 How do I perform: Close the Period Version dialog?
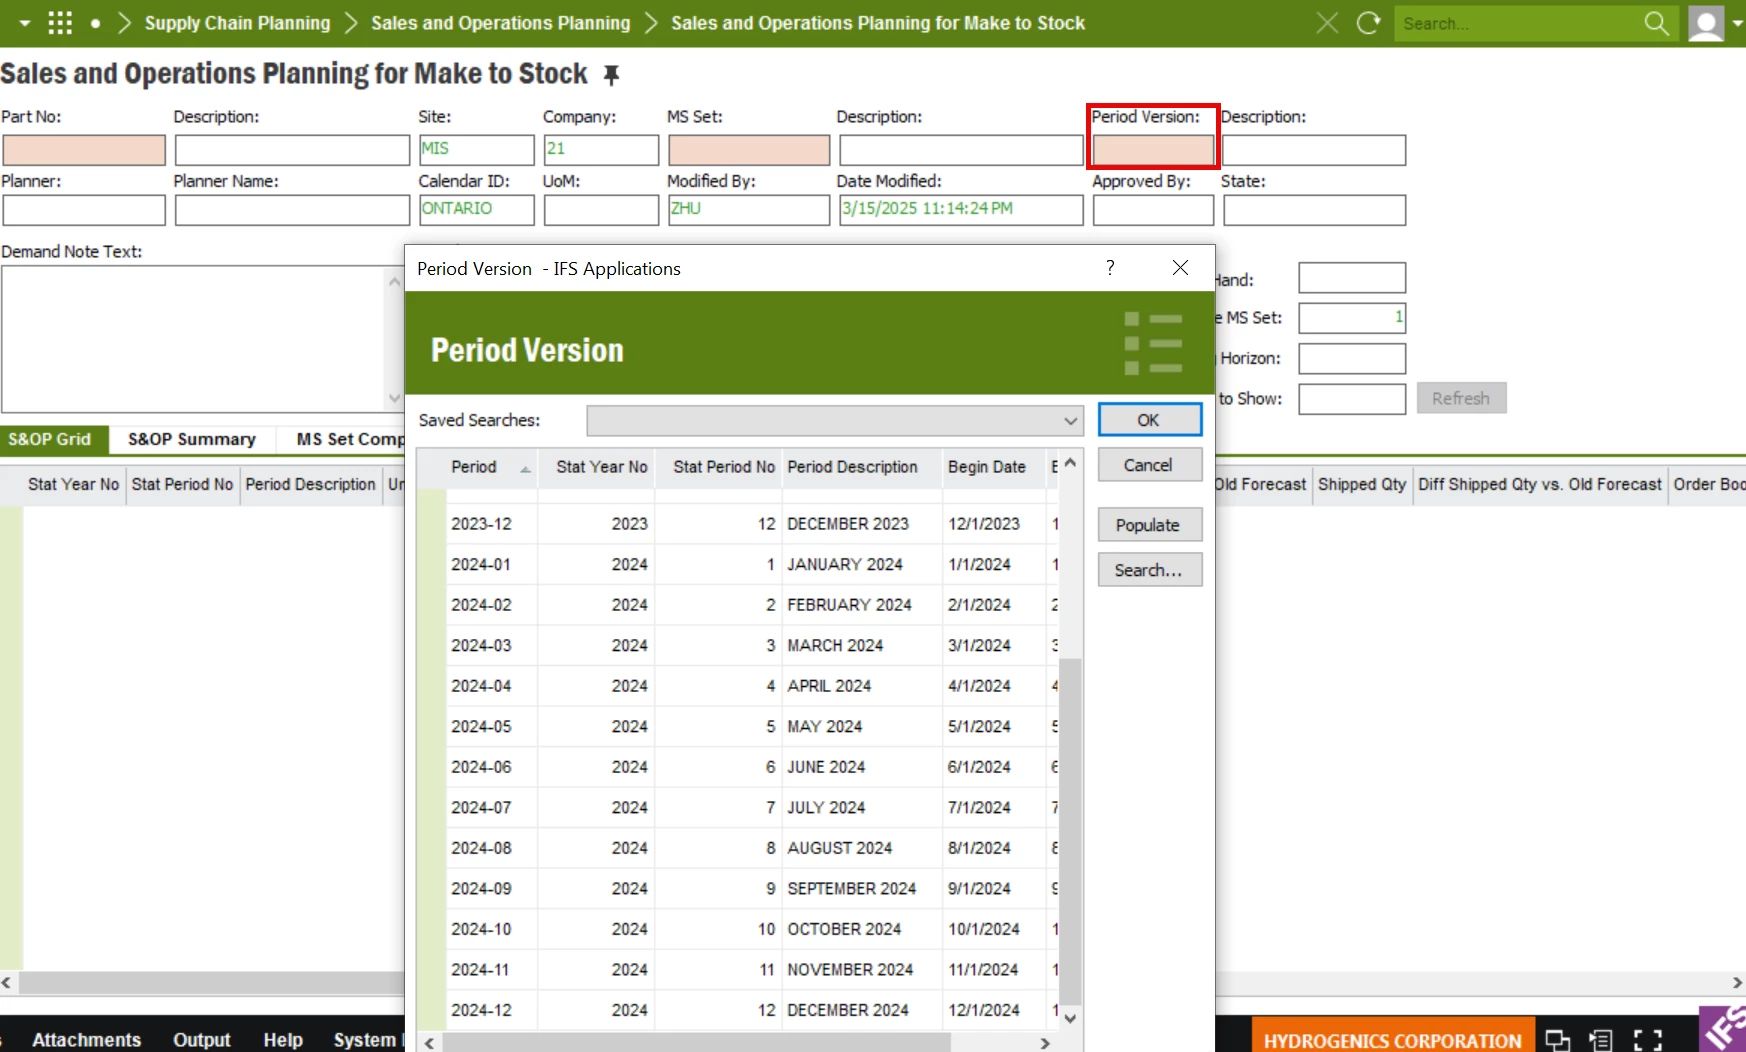(x=1180, y=267)
